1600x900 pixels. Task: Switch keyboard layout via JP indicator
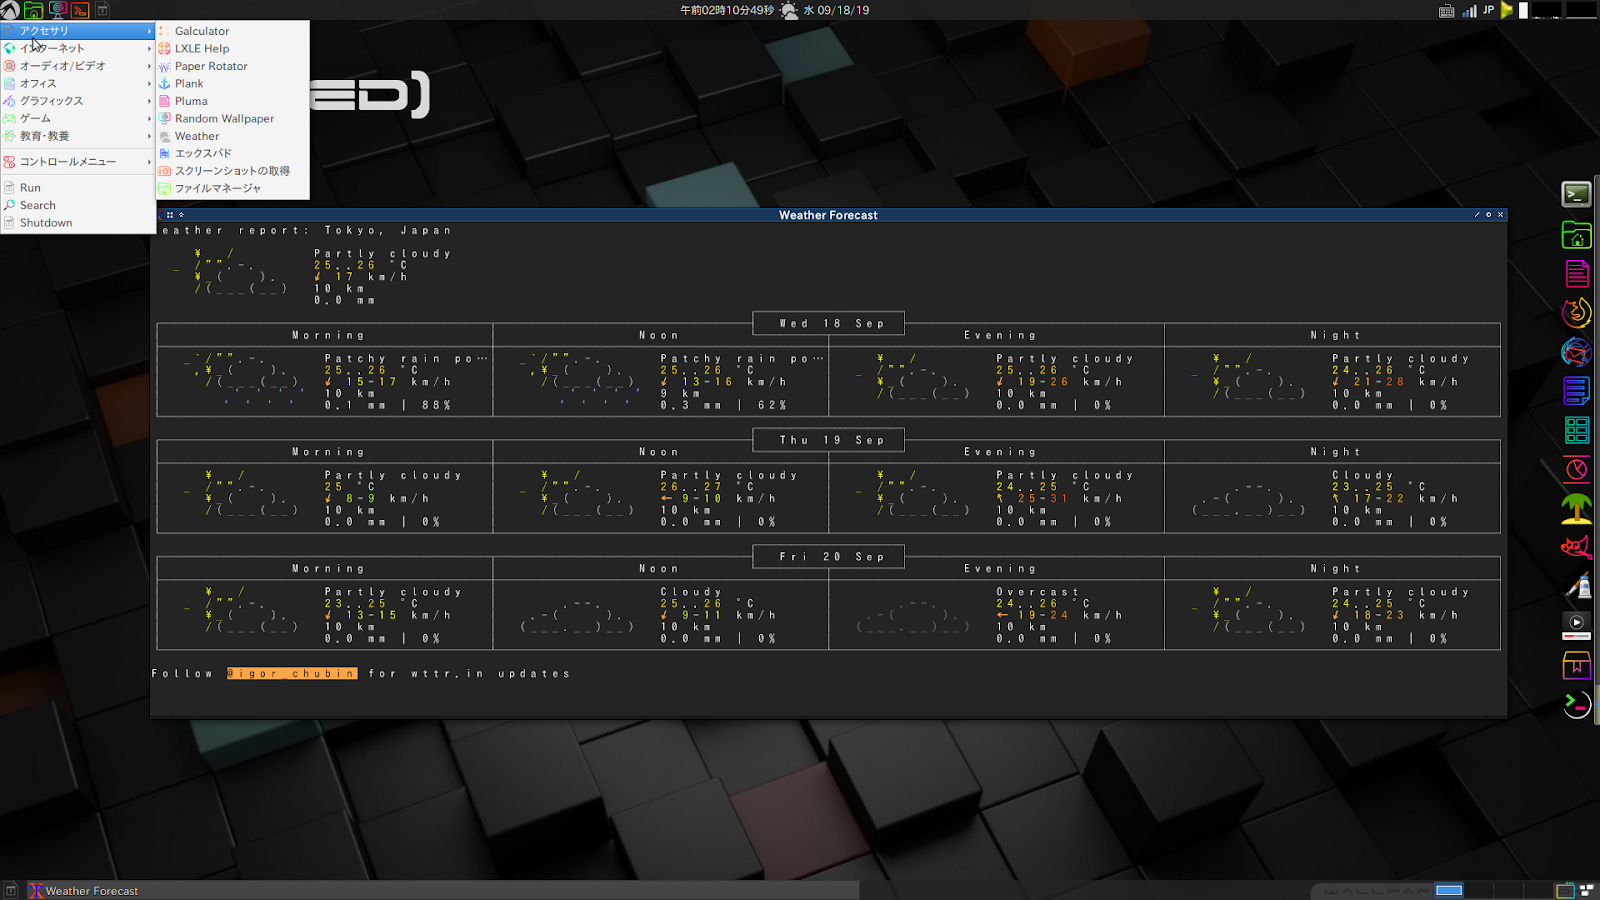pos(1488,10)
